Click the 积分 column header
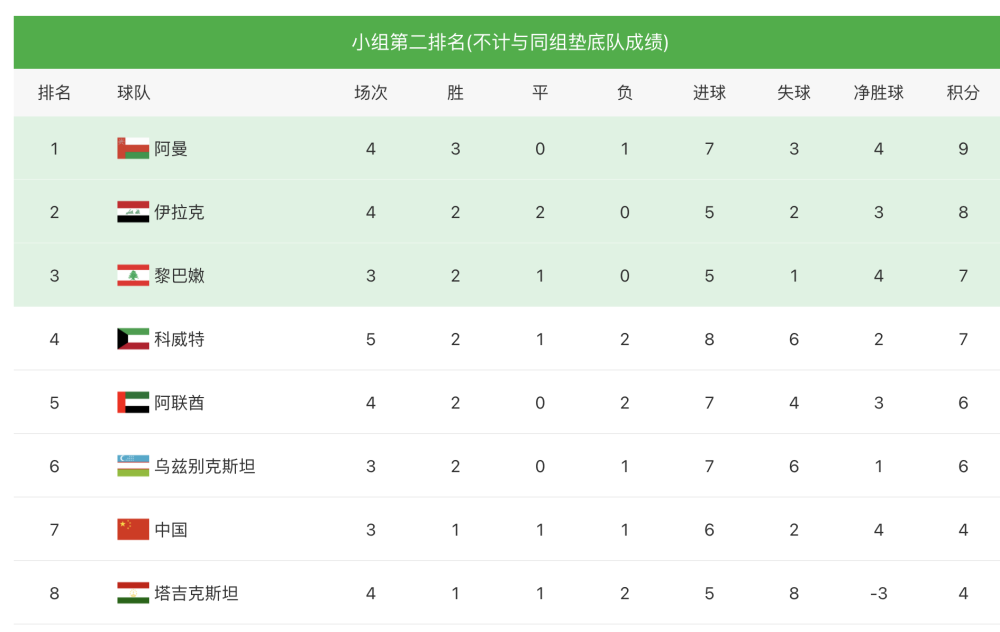The height and width of the screenshot is (632, 1000). 963,92
